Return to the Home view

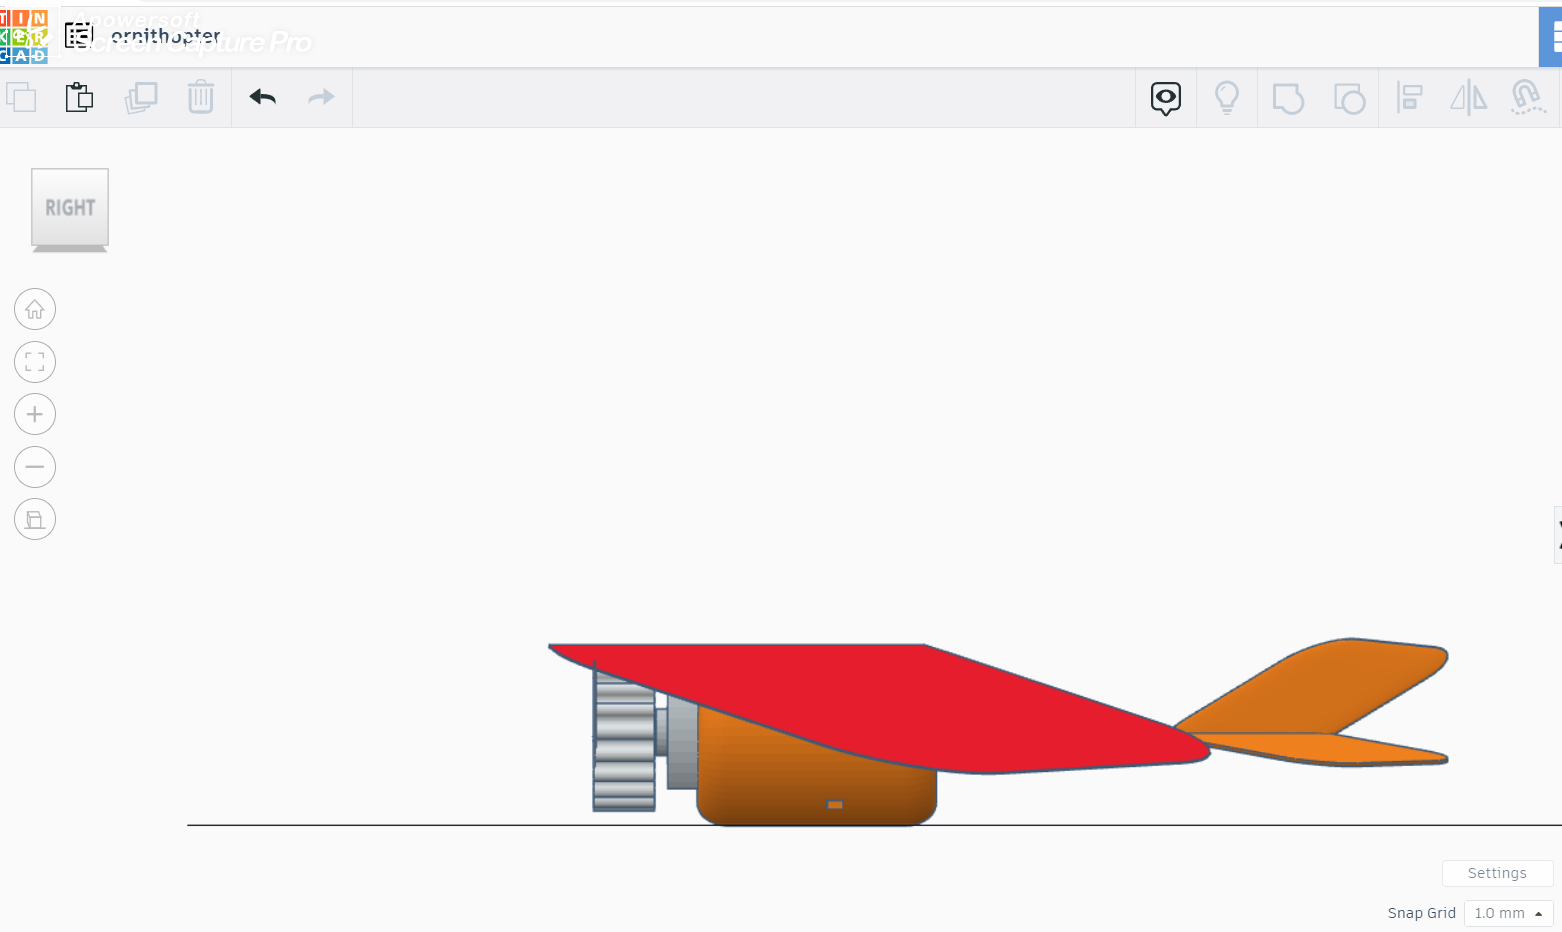(x=35, y=309)
